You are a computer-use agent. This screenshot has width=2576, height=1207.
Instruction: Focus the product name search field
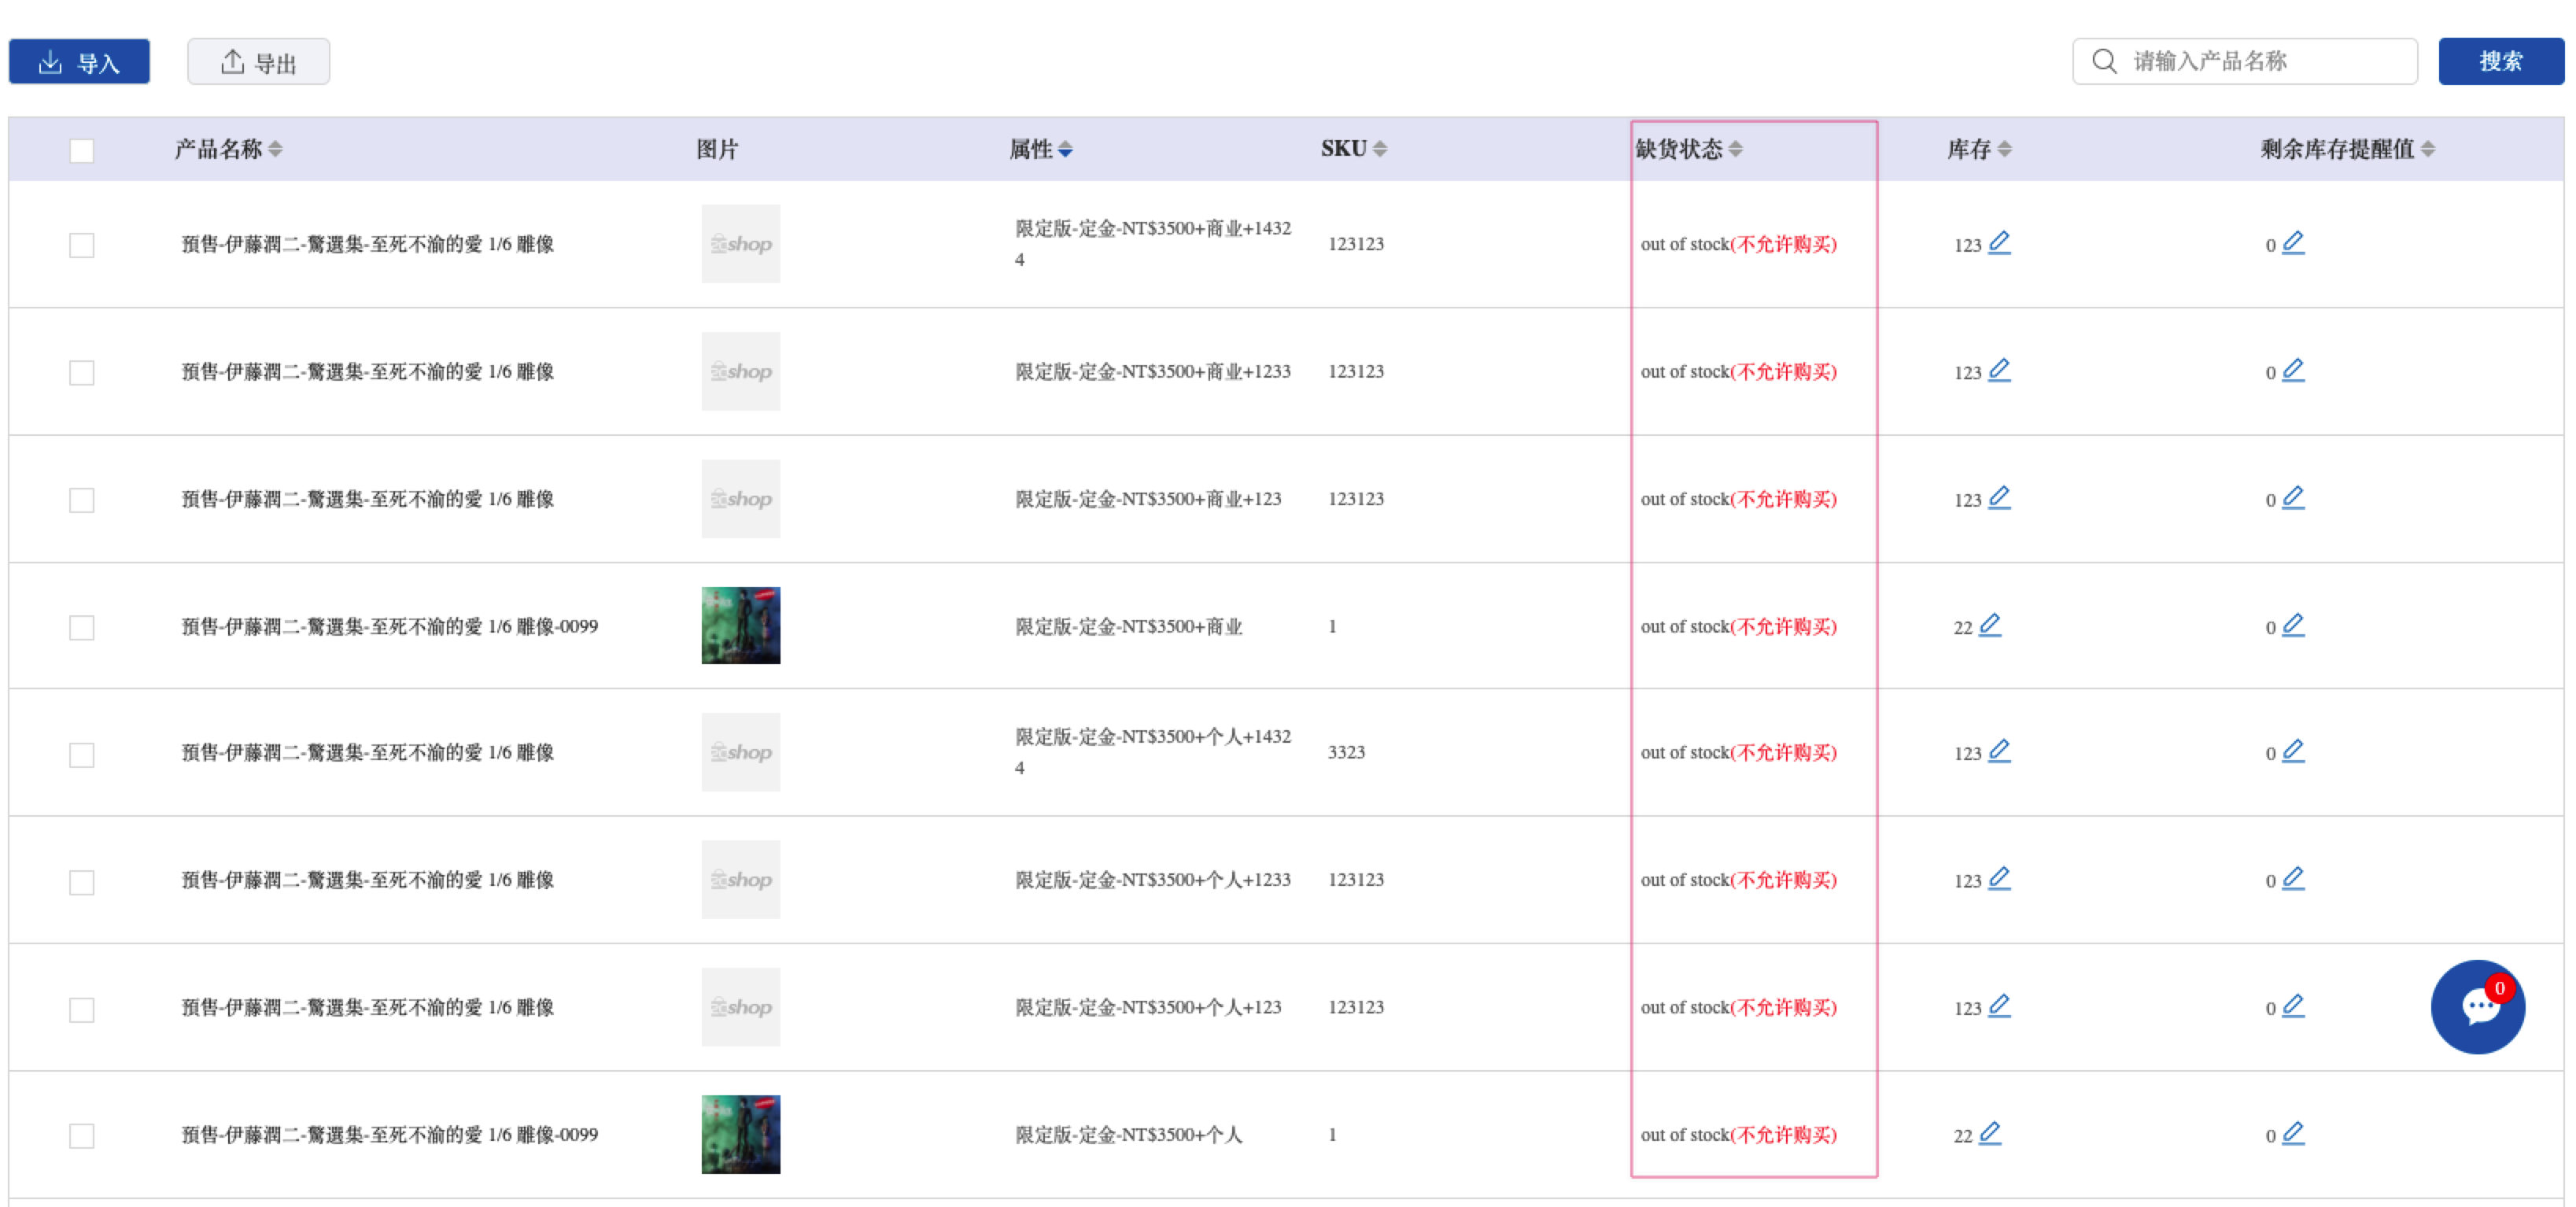2245,61
